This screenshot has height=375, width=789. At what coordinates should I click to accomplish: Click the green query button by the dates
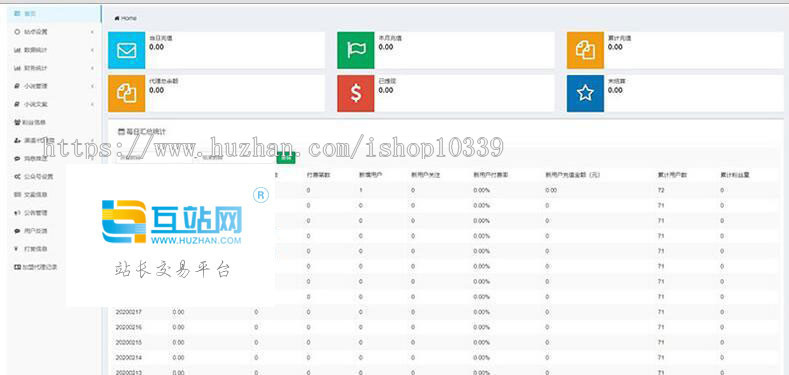(286, 158)
